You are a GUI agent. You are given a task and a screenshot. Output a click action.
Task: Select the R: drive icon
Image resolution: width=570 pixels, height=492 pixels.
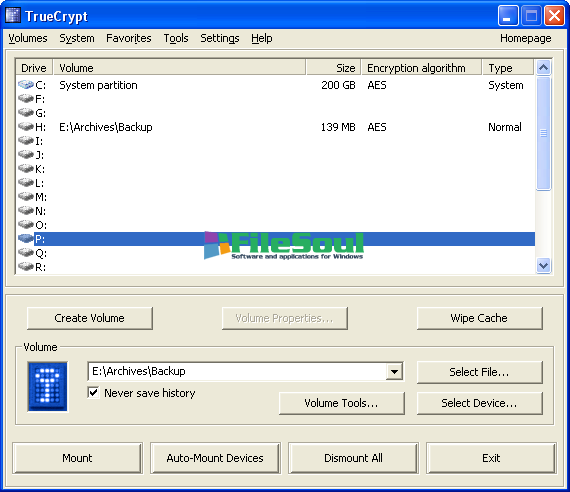(x=26, y=267)
